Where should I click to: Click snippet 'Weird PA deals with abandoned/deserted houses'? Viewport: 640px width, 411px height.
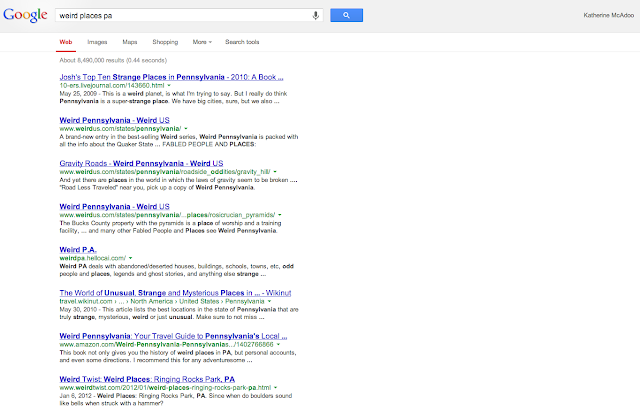pos(176,270)
